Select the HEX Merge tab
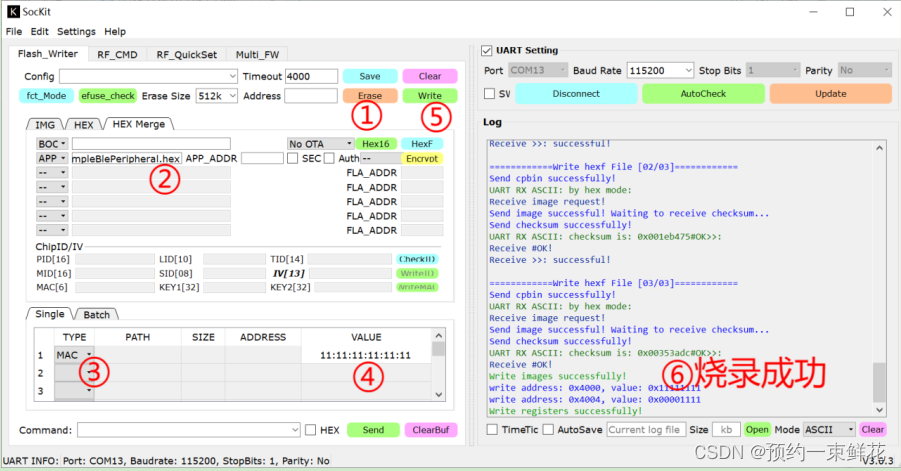 point(138,124)
